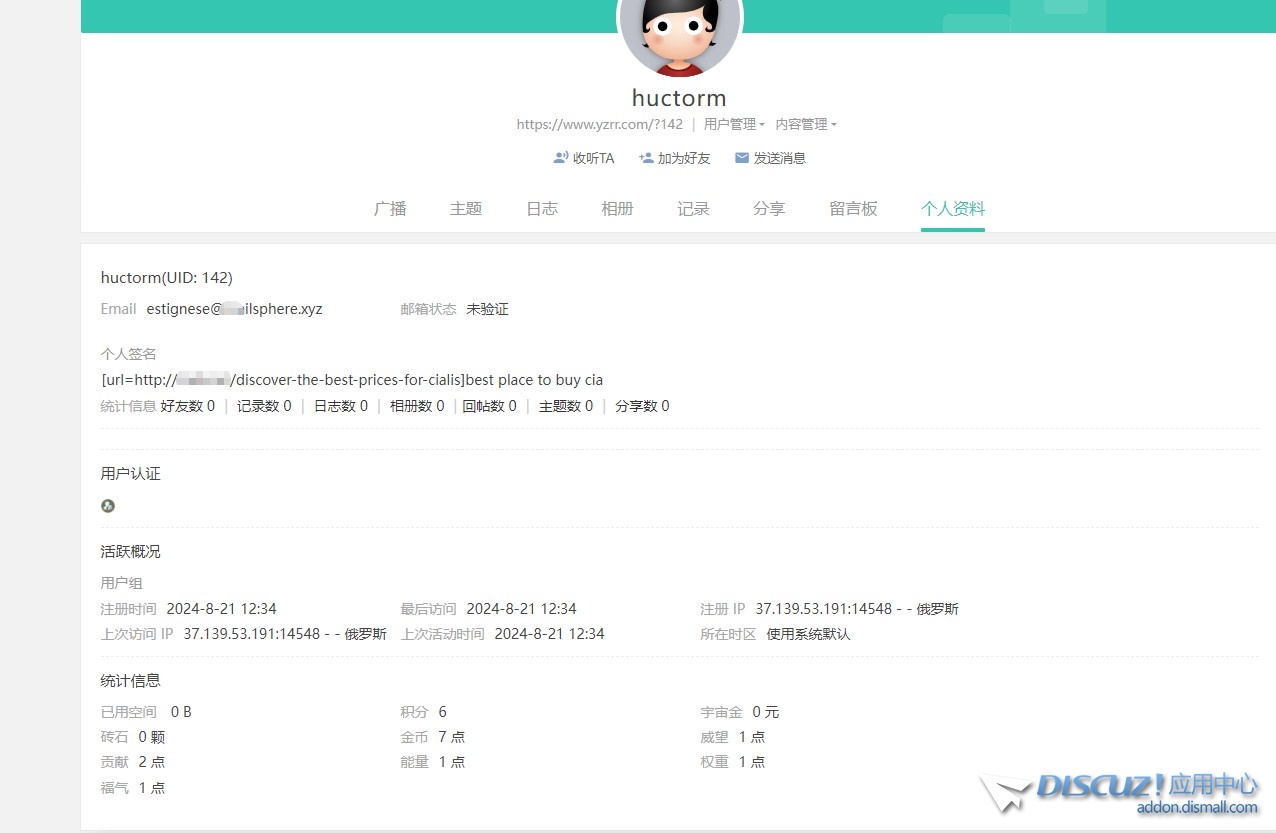Switch to the 相册 tab
The image size is (1276, 833).
617,208
